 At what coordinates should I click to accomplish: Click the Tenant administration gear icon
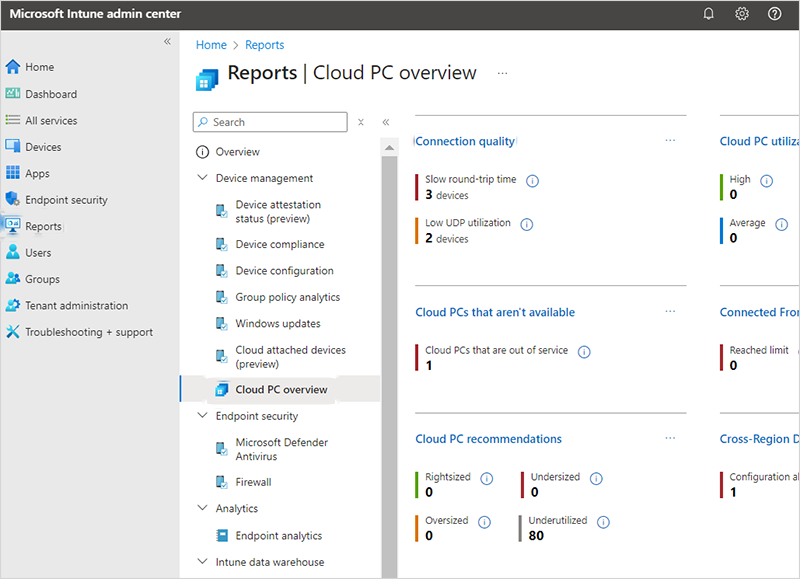(x=13, y=305)
